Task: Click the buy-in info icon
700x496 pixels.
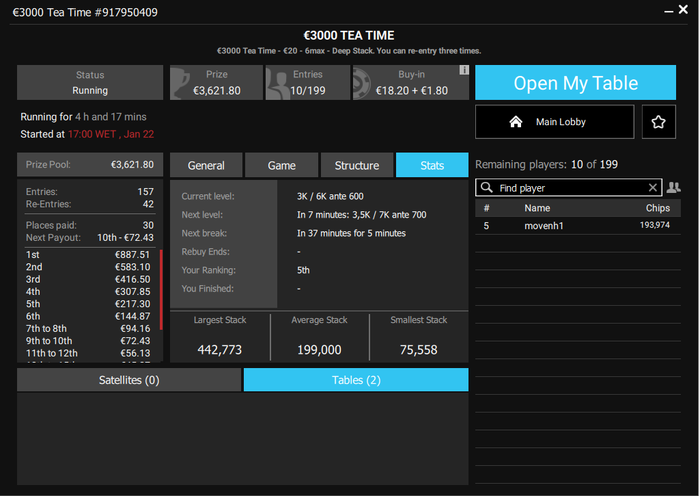Action: coord(464,70)
